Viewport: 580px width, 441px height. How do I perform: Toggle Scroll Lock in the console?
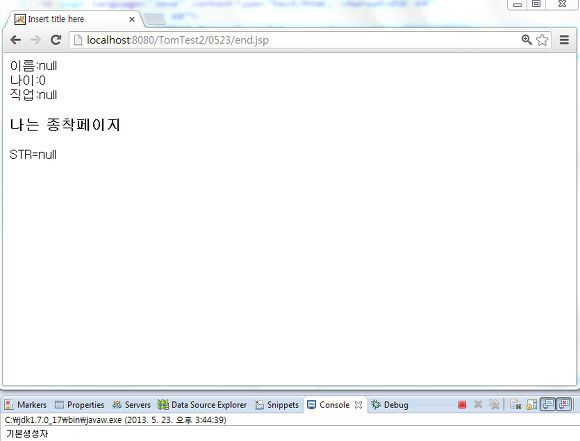tap(532, 404)
